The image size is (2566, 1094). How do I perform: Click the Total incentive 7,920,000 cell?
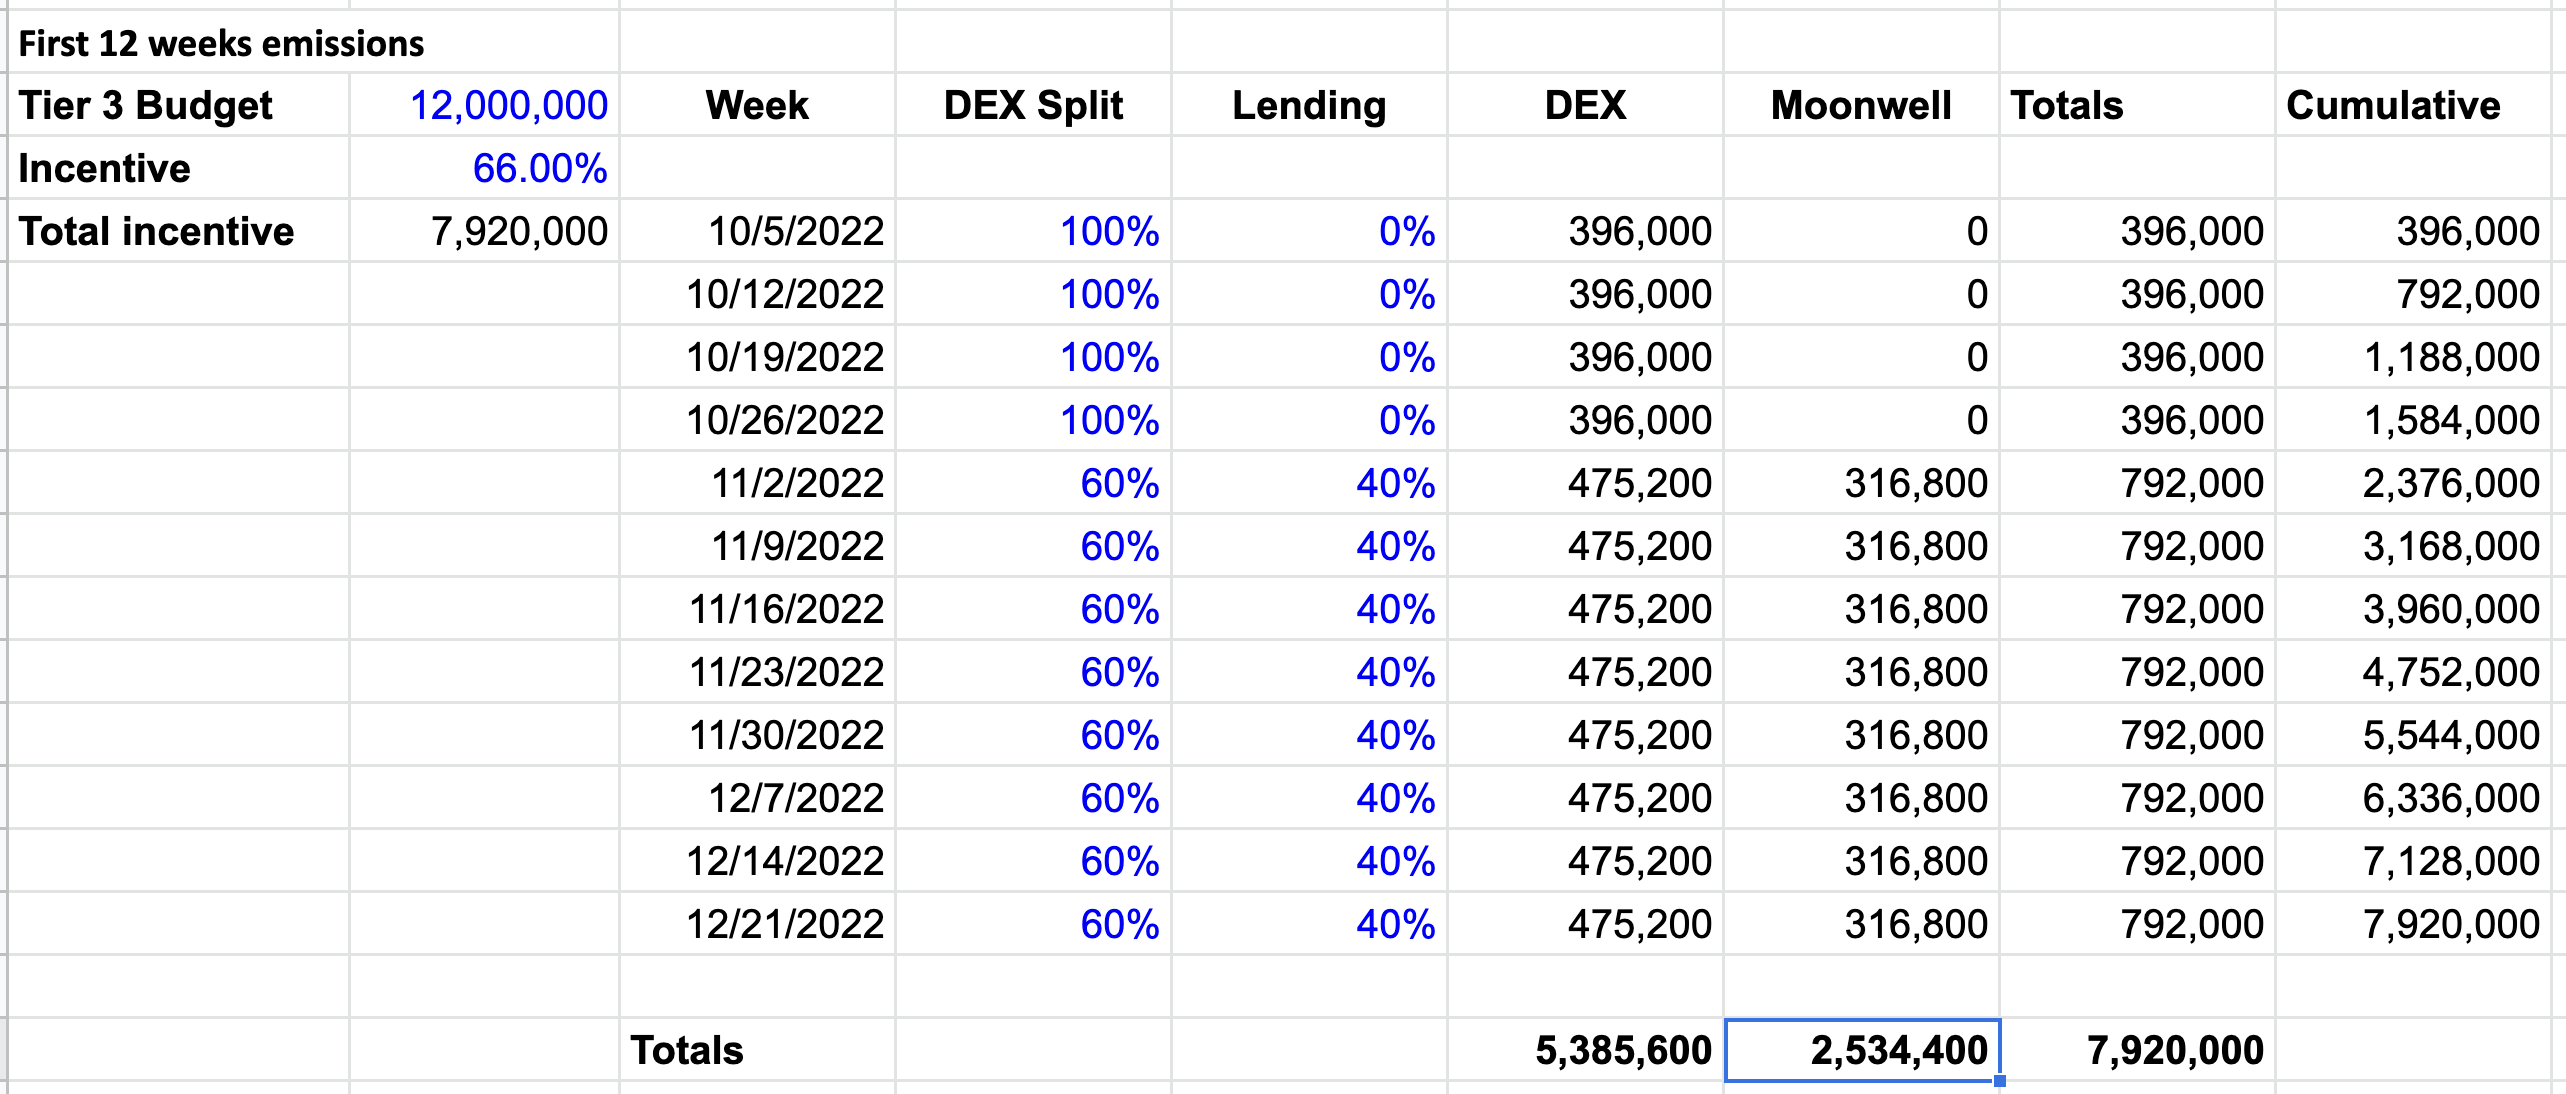519,231
